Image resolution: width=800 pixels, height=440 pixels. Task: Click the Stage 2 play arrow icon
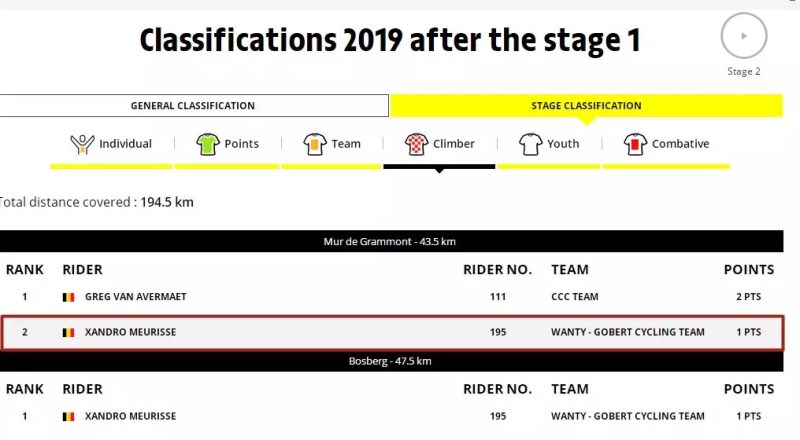743,37
